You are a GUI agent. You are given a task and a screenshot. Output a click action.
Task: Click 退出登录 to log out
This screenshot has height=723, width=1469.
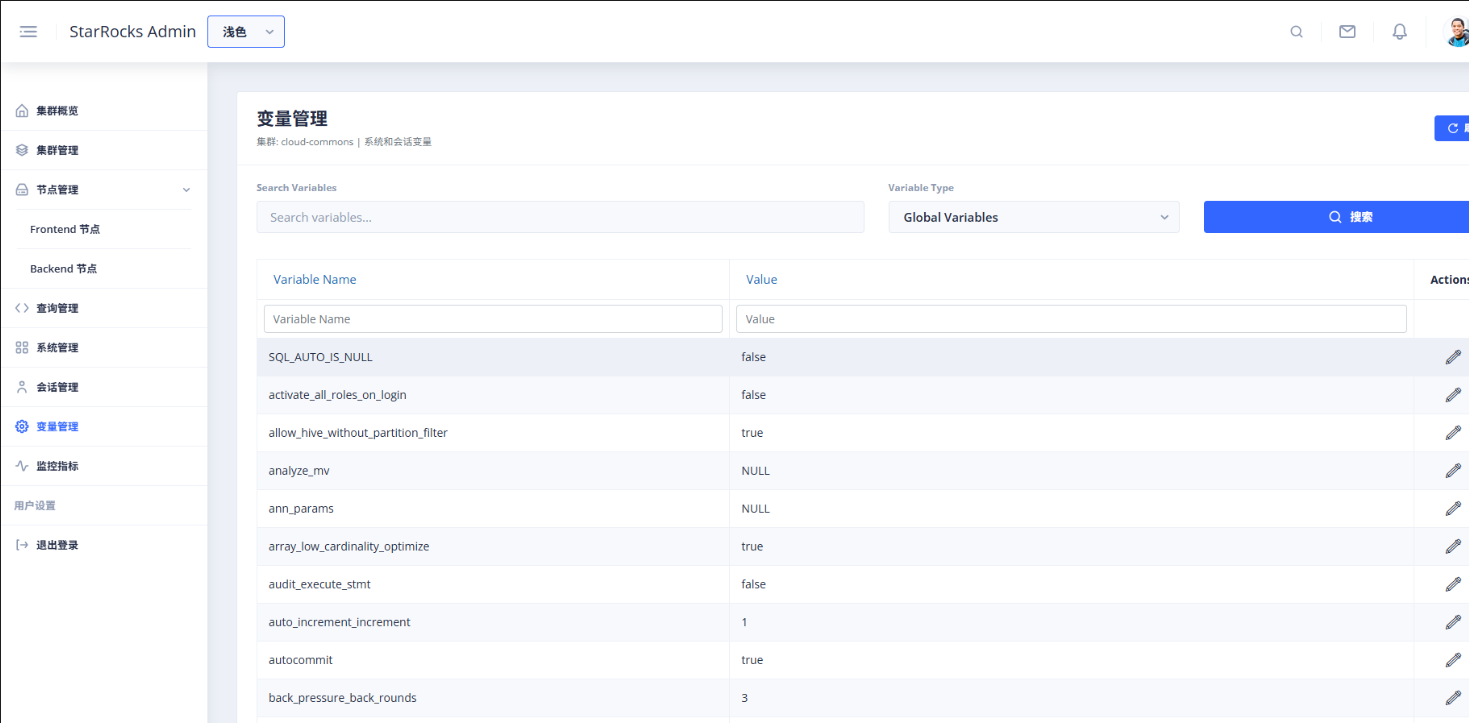(x=57, y=545)
